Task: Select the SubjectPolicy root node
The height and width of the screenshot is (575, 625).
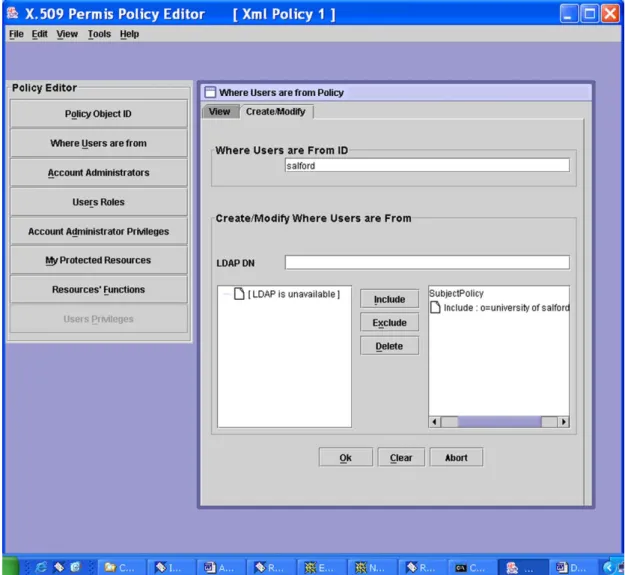Action: coord(456,293)
